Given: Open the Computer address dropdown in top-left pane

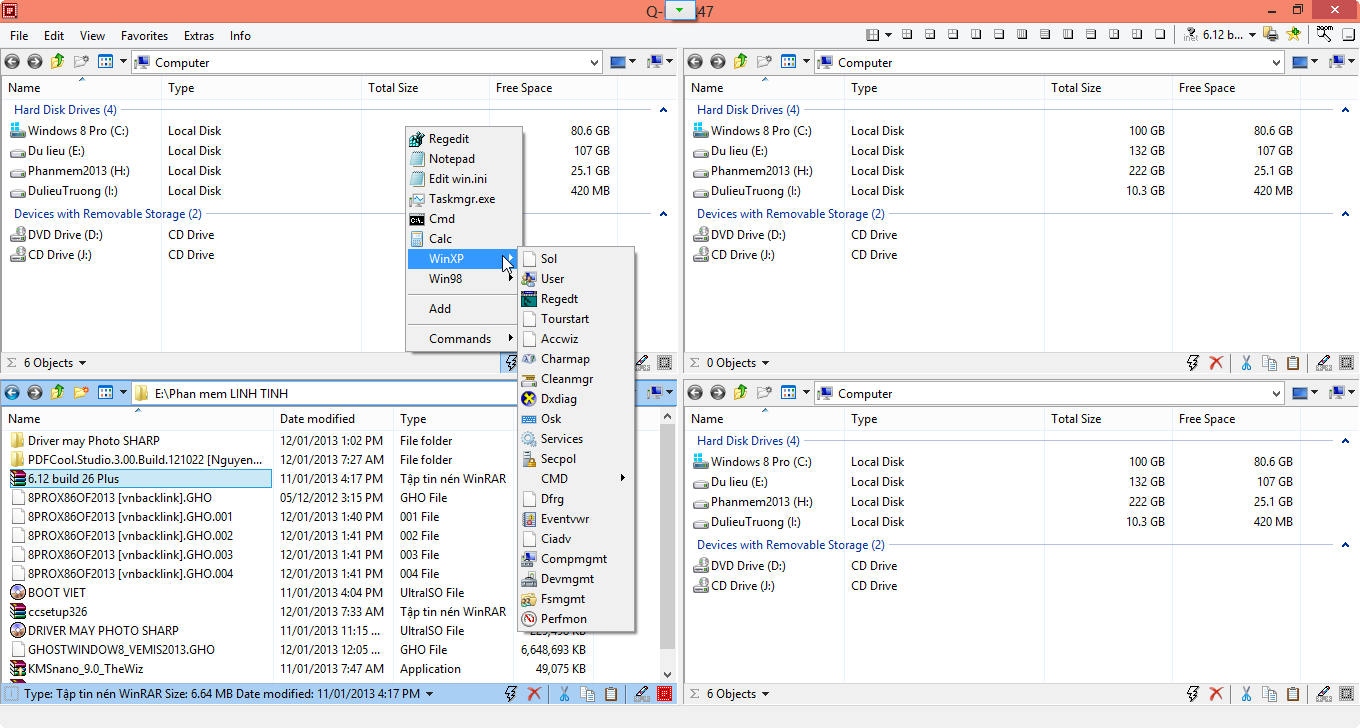Looking at the screenshot, I should [x=593, y=62].
